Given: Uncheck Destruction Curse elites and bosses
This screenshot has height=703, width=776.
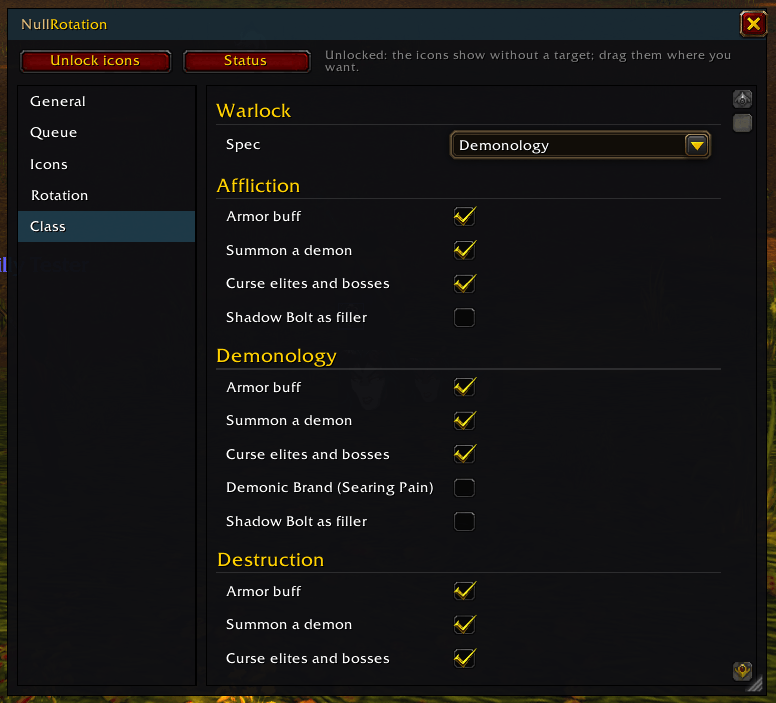Looking at the screenshot, I should [464, 658].
